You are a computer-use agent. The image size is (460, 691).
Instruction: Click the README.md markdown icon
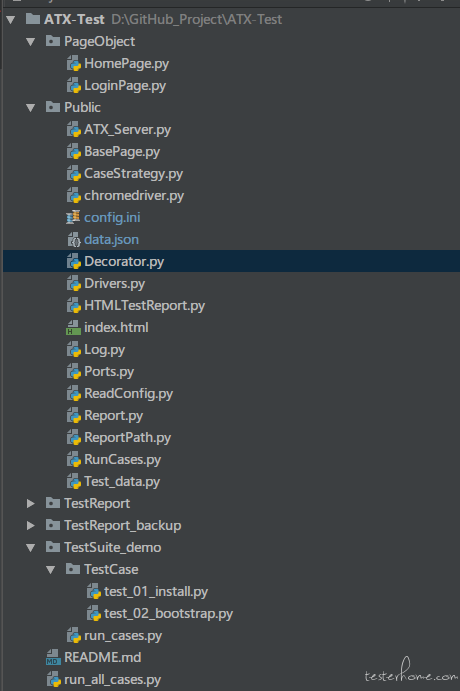(53, 657)
